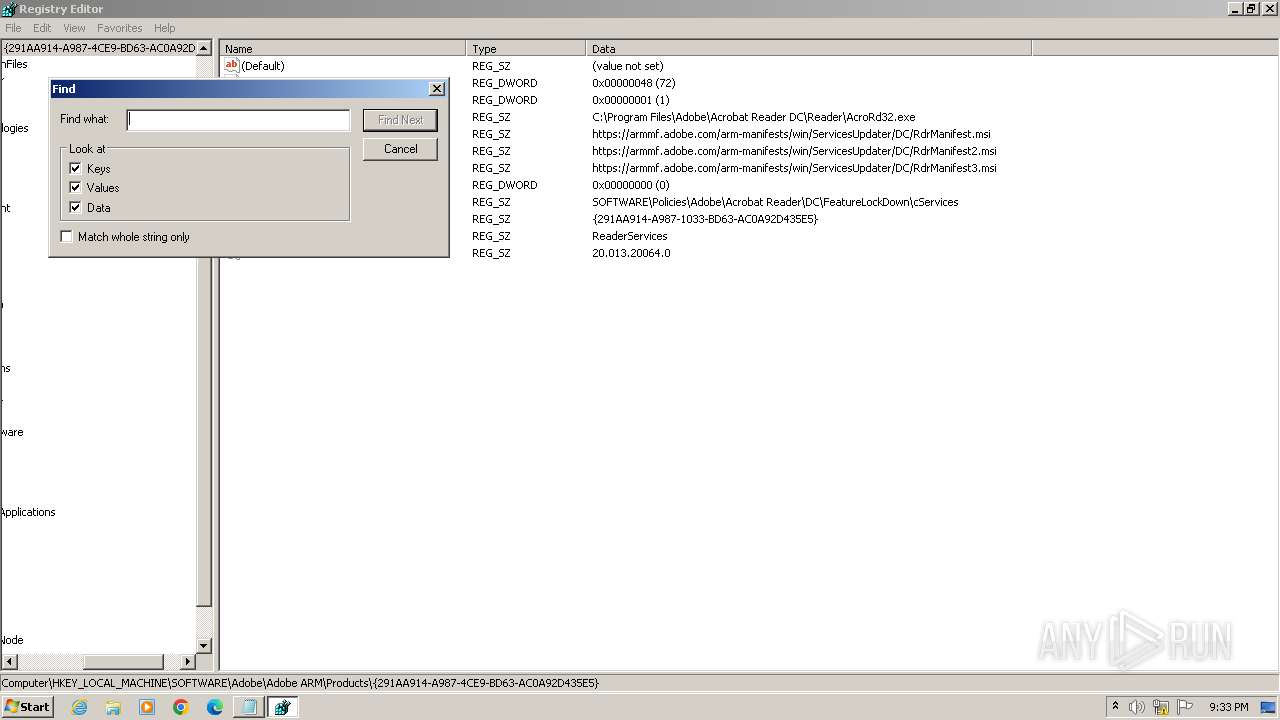
Task: Select the {291AA914-A987-4CE9...} tree key
Action: click(x=99, y=48)
